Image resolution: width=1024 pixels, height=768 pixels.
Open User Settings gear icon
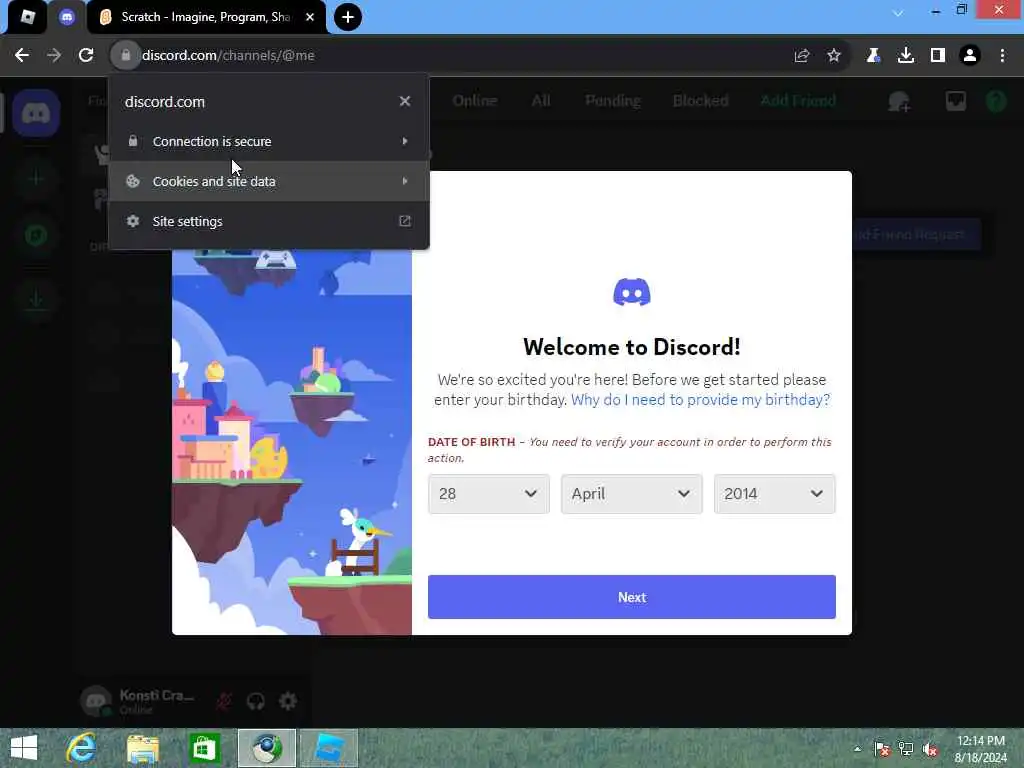coord(288,701)
